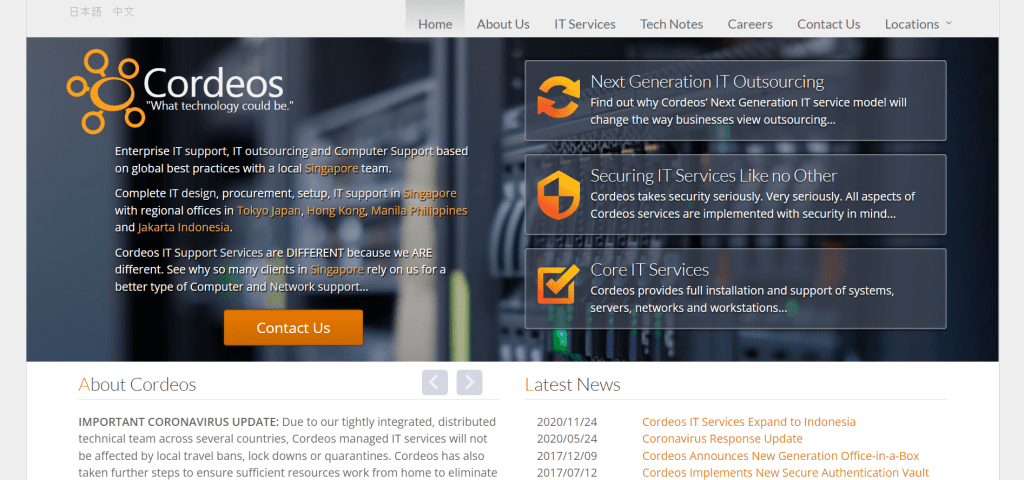Click the tagline "What technology could be."
This screenshot has width=1024, height=480.
tap(219, 106)
